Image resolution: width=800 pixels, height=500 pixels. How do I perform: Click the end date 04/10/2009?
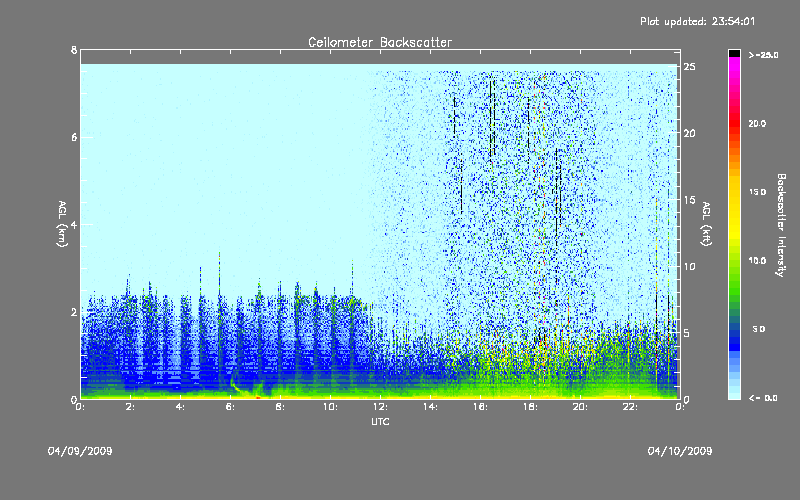[680, 451]
